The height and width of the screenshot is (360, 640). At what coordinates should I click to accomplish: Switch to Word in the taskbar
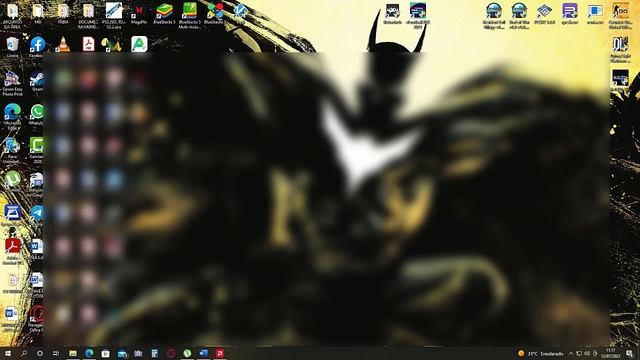(x=203, y=353)
